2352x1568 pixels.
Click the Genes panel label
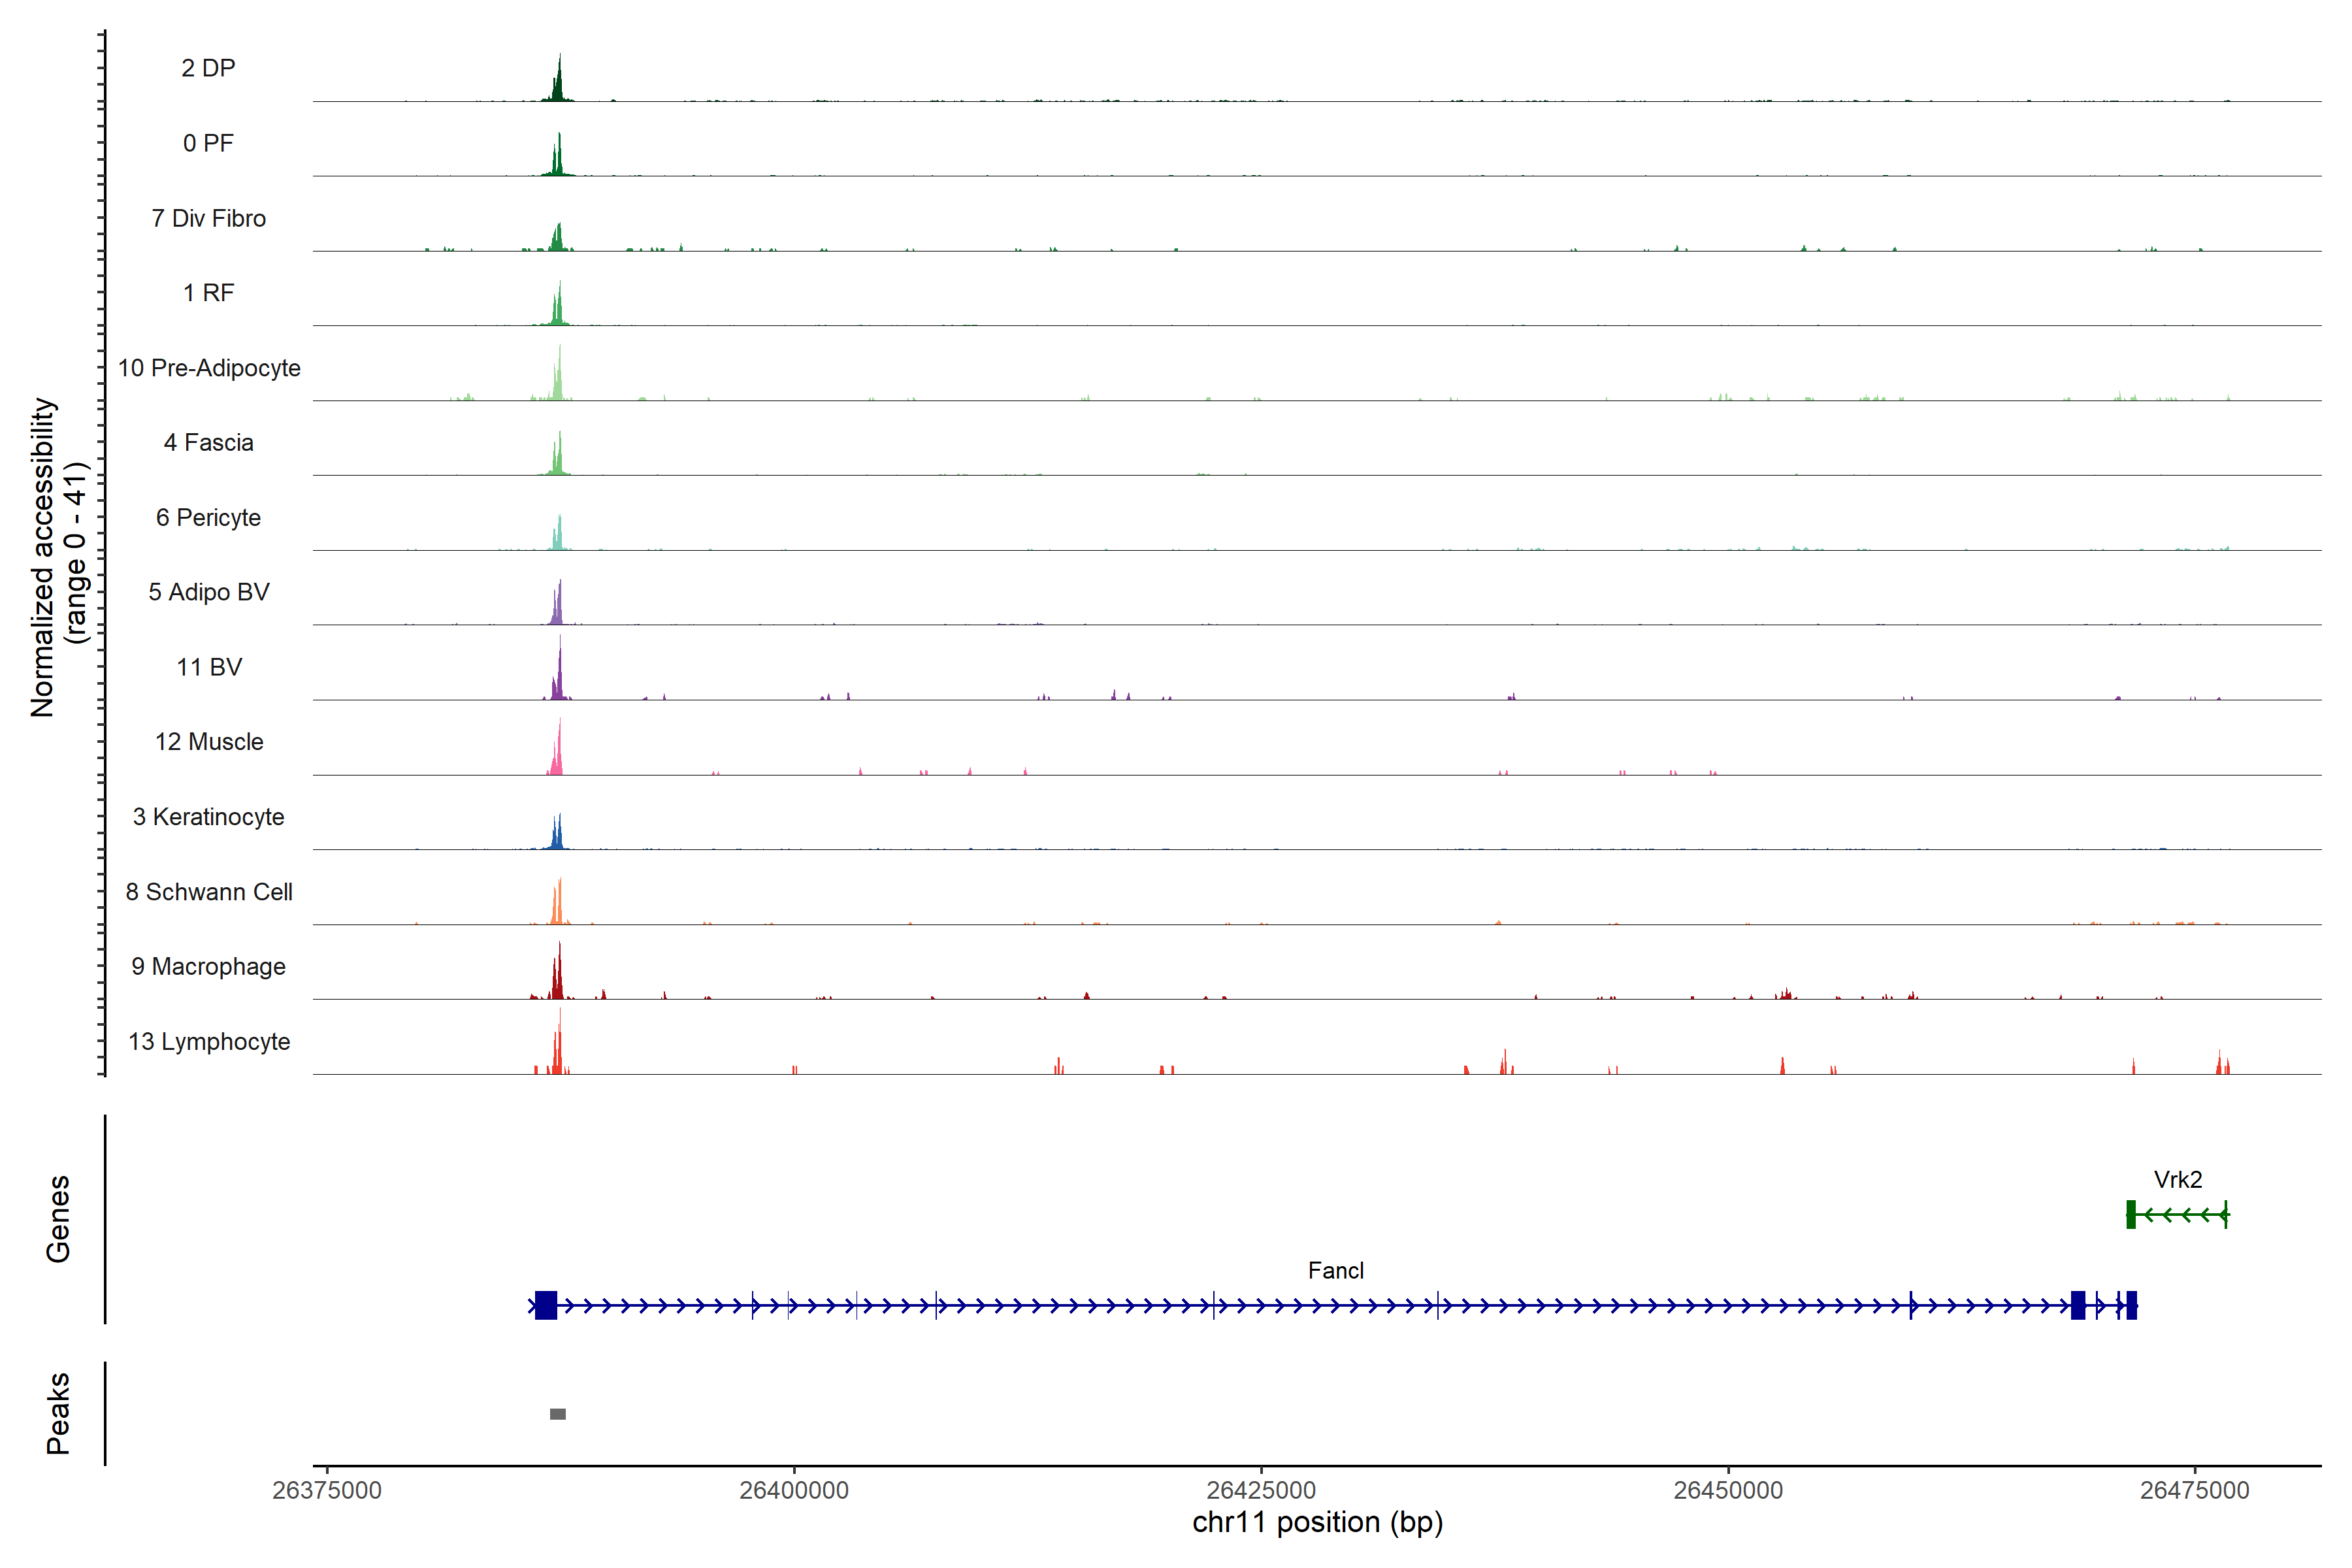pos(58,1218)
